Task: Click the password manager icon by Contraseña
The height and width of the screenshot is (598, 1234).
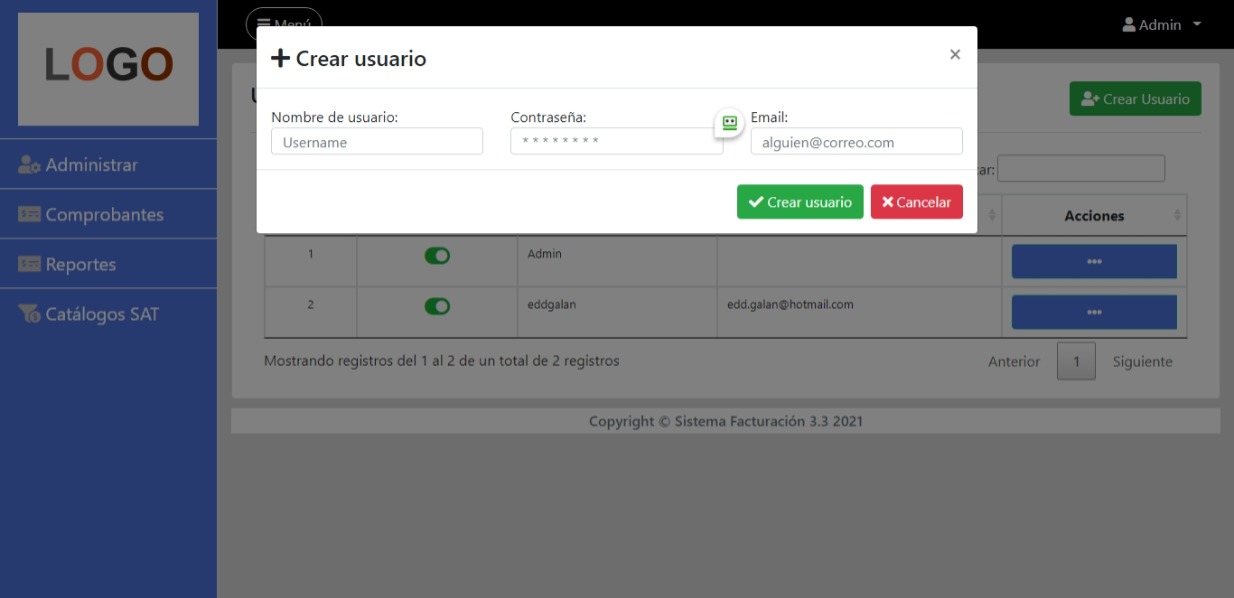Action: click(x=729, y=123)
